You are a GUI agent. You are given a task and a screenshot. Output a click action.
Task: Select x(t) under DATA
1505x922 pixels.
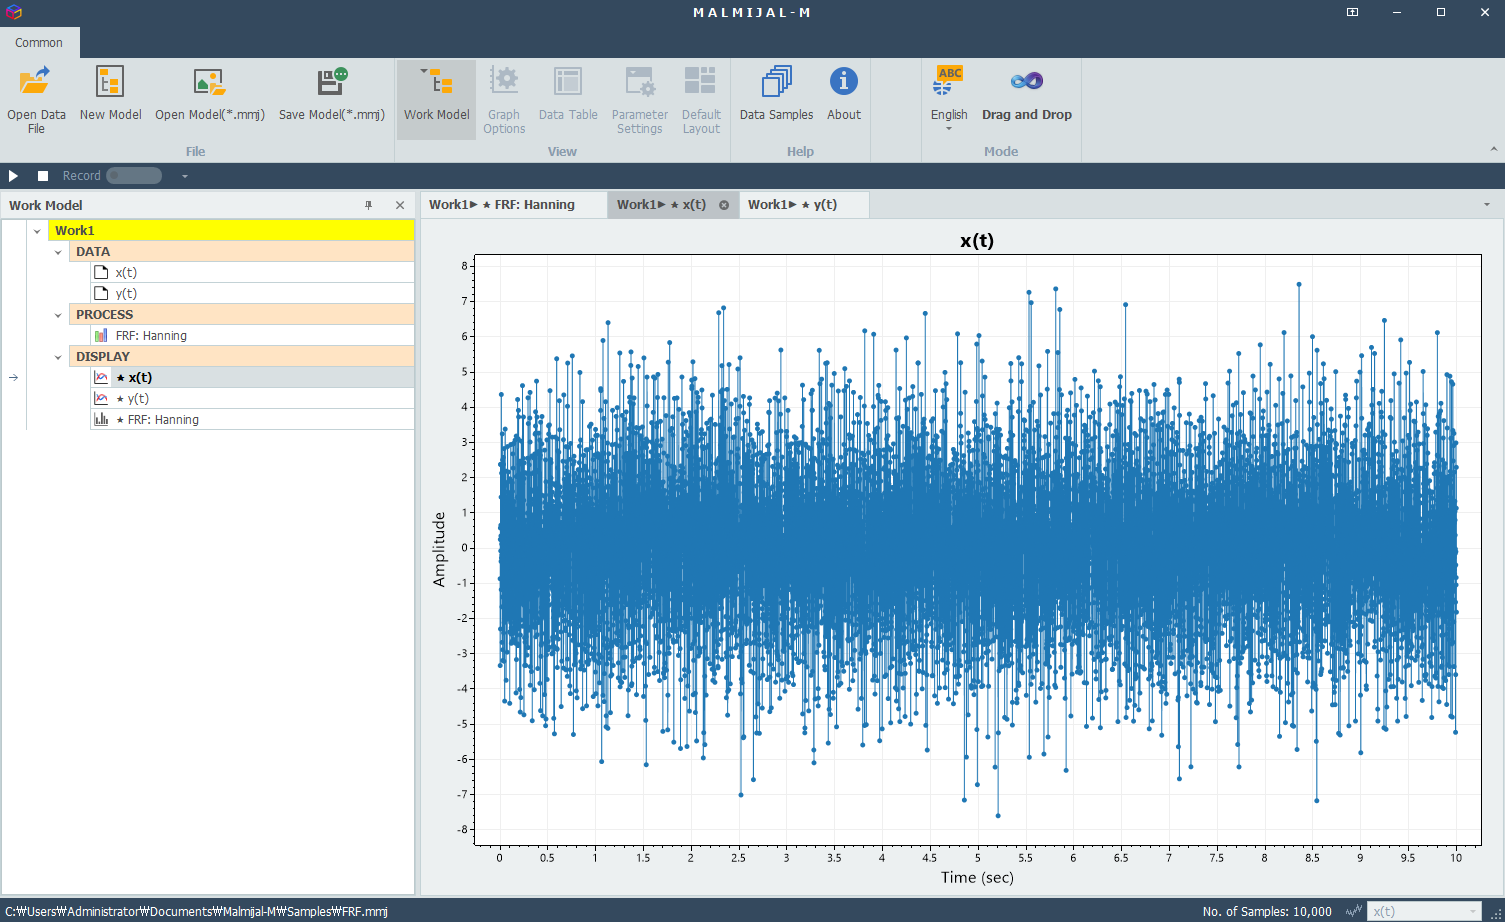click(252, 272)
